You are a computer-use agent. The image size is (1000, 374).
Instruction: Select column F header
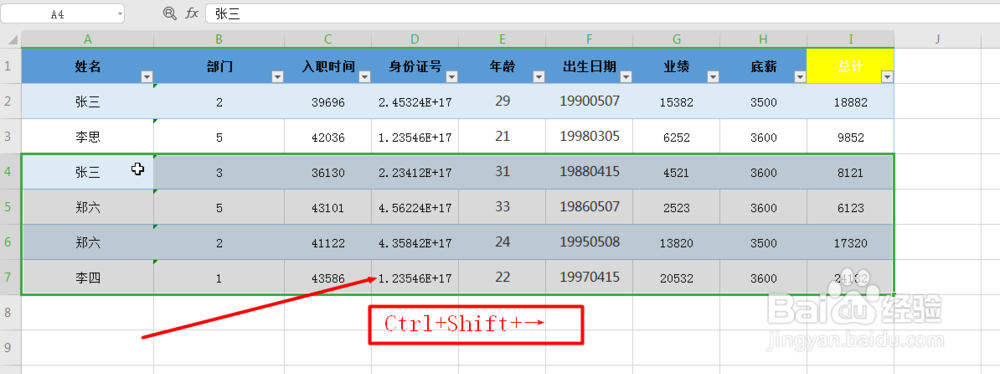point(589,40)
